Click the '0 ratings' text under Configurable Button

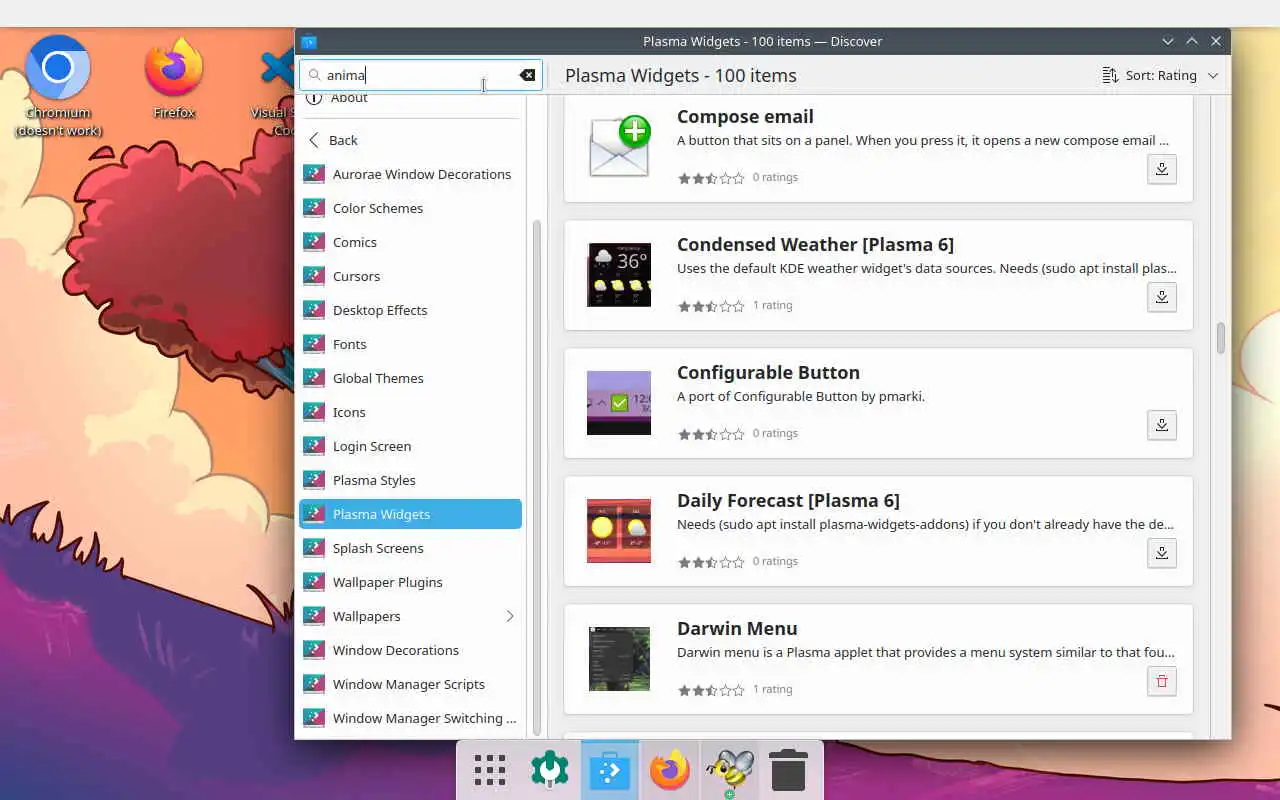click(775, 433)
